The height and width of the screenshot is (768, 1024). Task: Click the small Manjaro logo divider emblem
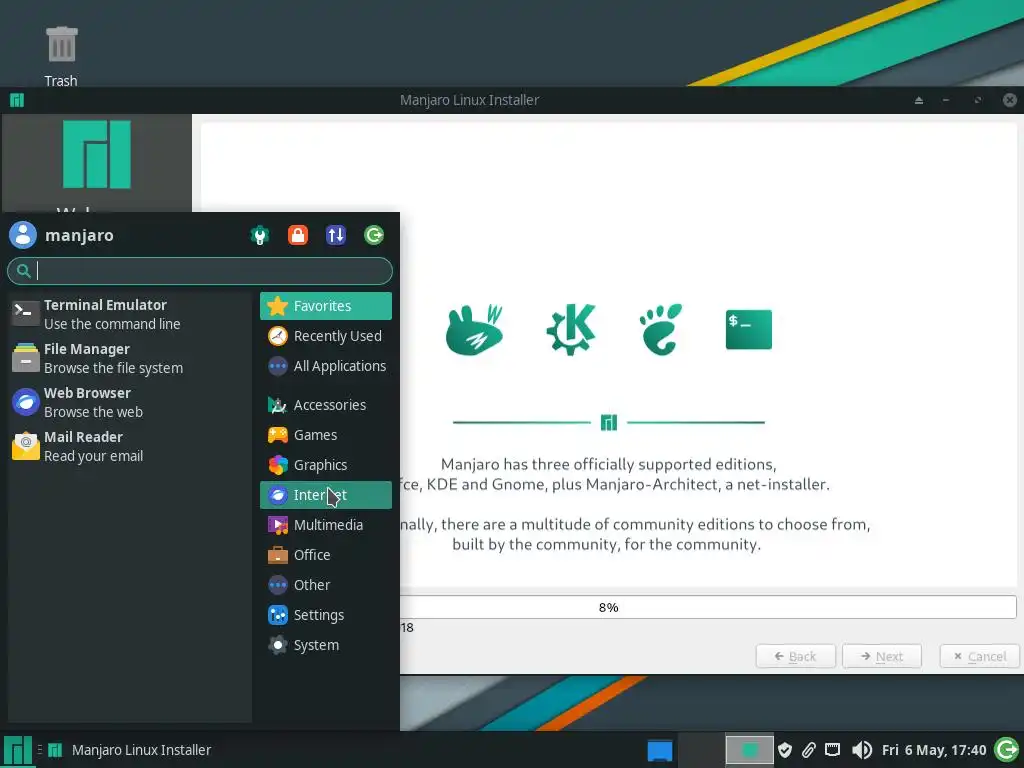pos(609,423)
